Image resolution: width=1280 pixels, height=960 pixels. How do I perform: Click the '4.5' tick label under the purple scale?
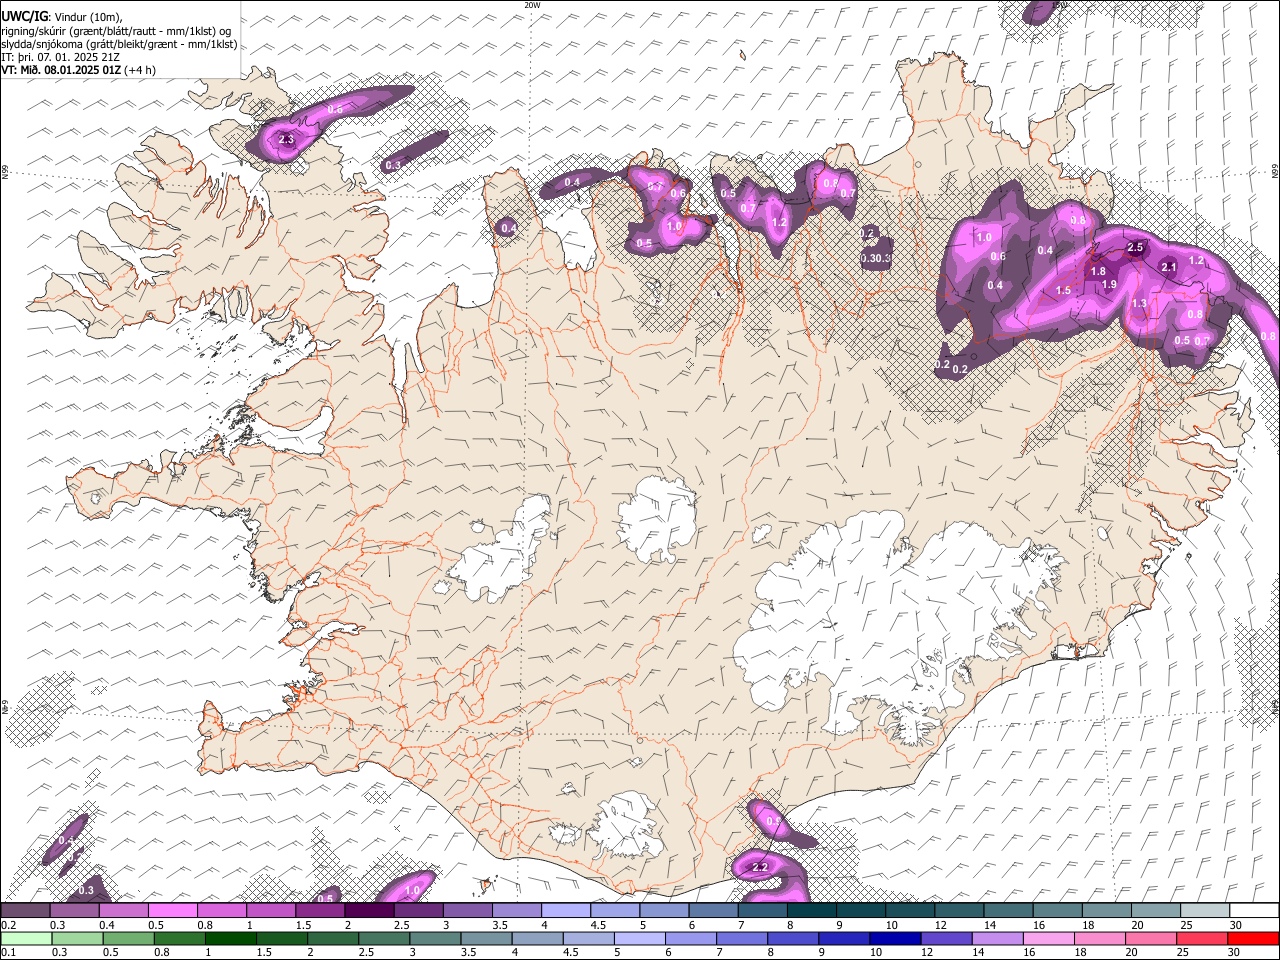pos(598,925)
